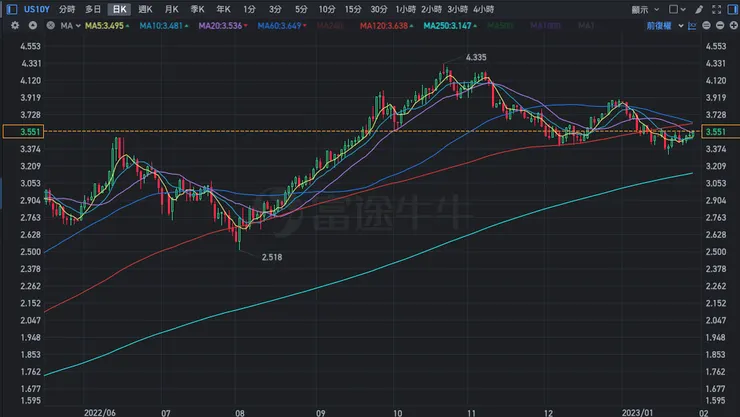
Task: Choose the 1分 one-minute interval
Action: [249, 9]
